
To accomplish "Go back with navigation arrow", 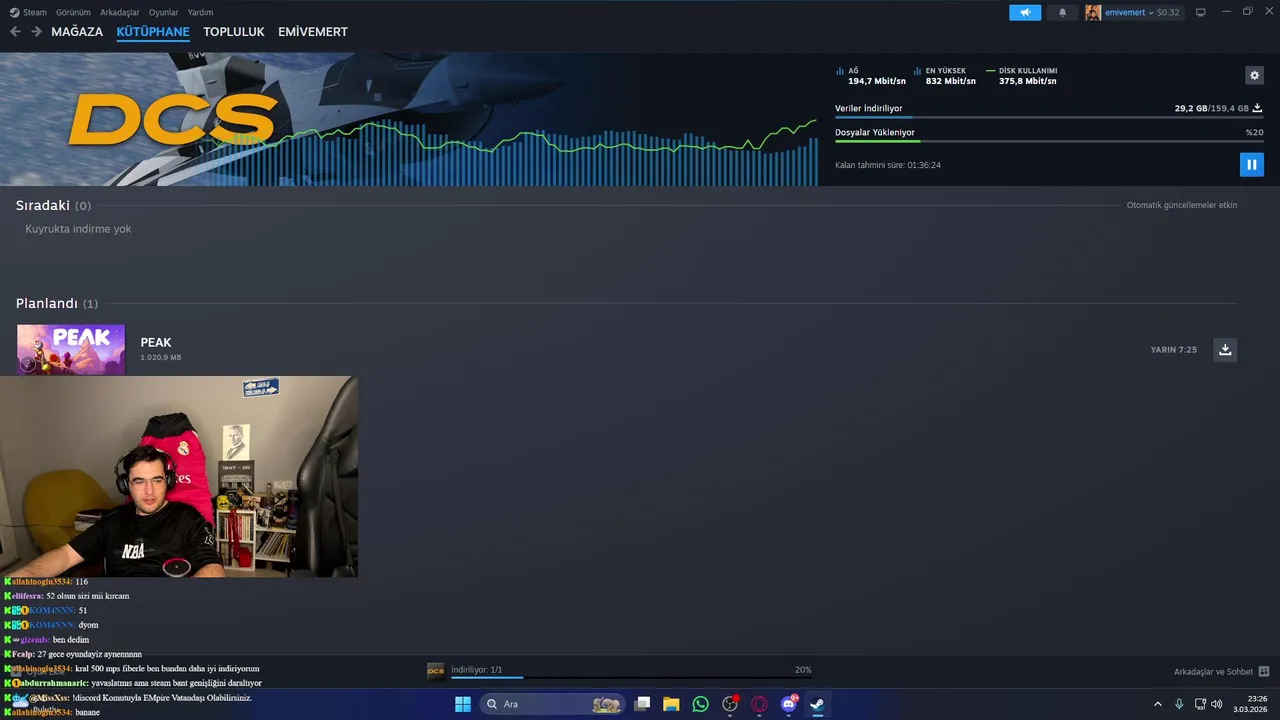I will pos(15,32).
